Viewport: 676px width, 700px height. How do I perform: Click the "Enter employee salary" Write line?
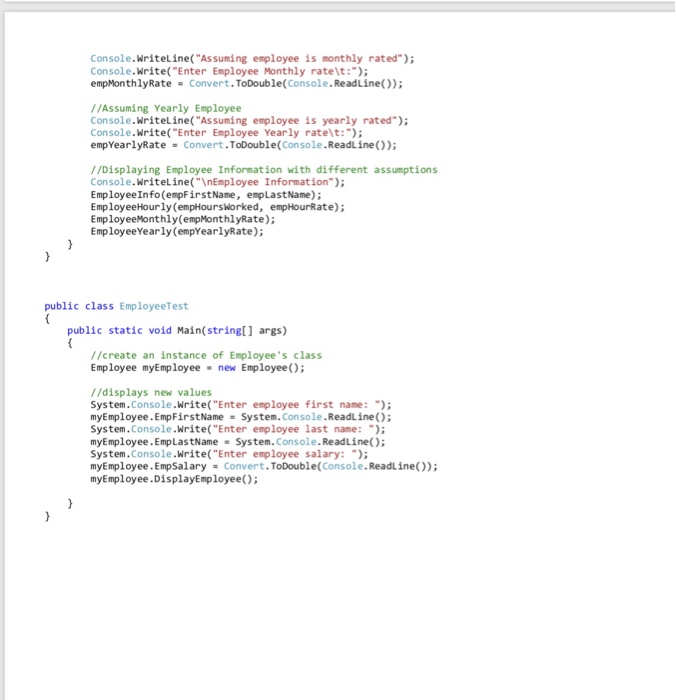coord(229,454)
